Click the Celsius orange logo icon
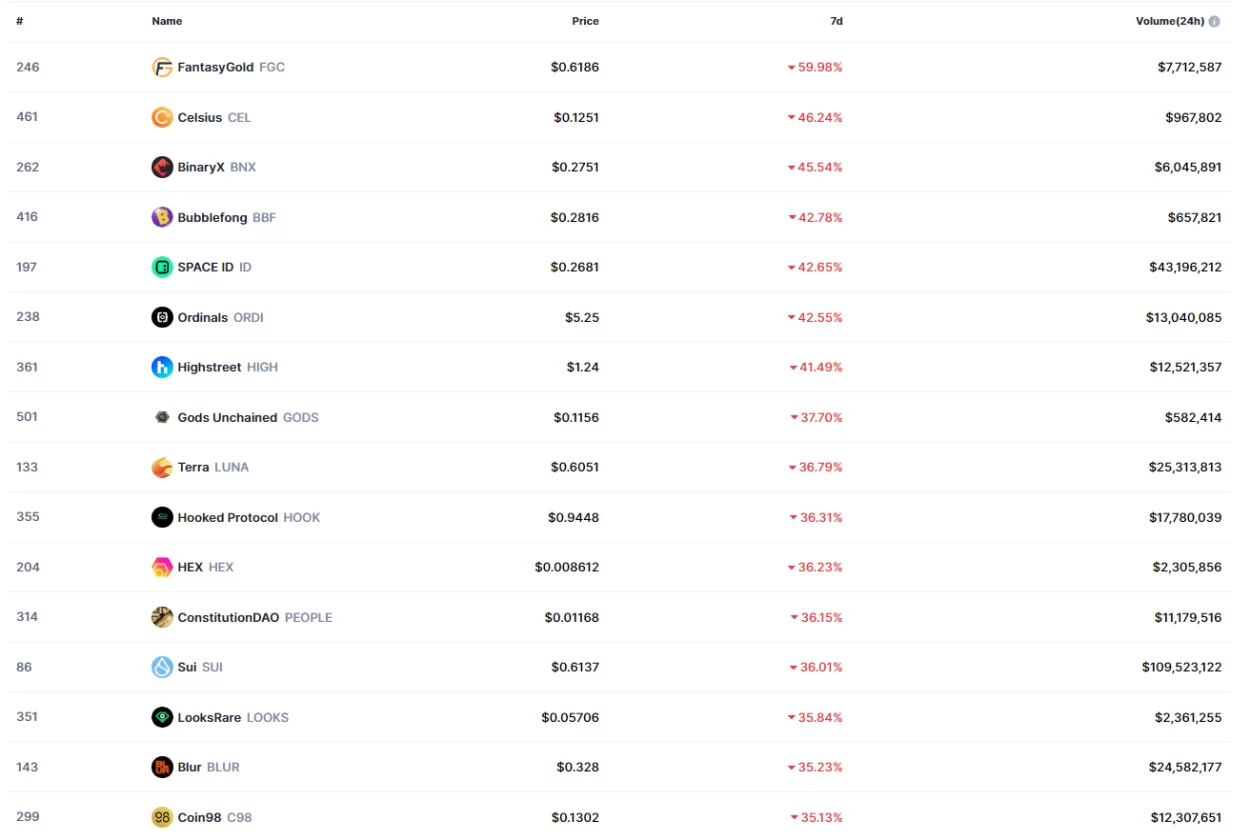The height and width of the screenshot is (840, 1250). (162, 117)
